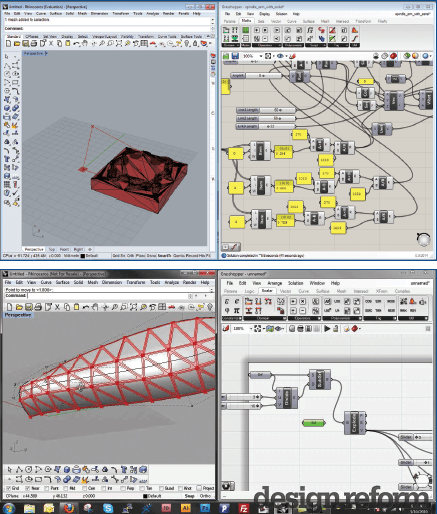
Task: Click the Save icon in top Rhino toolbar
Action: (x=26, y=44)
